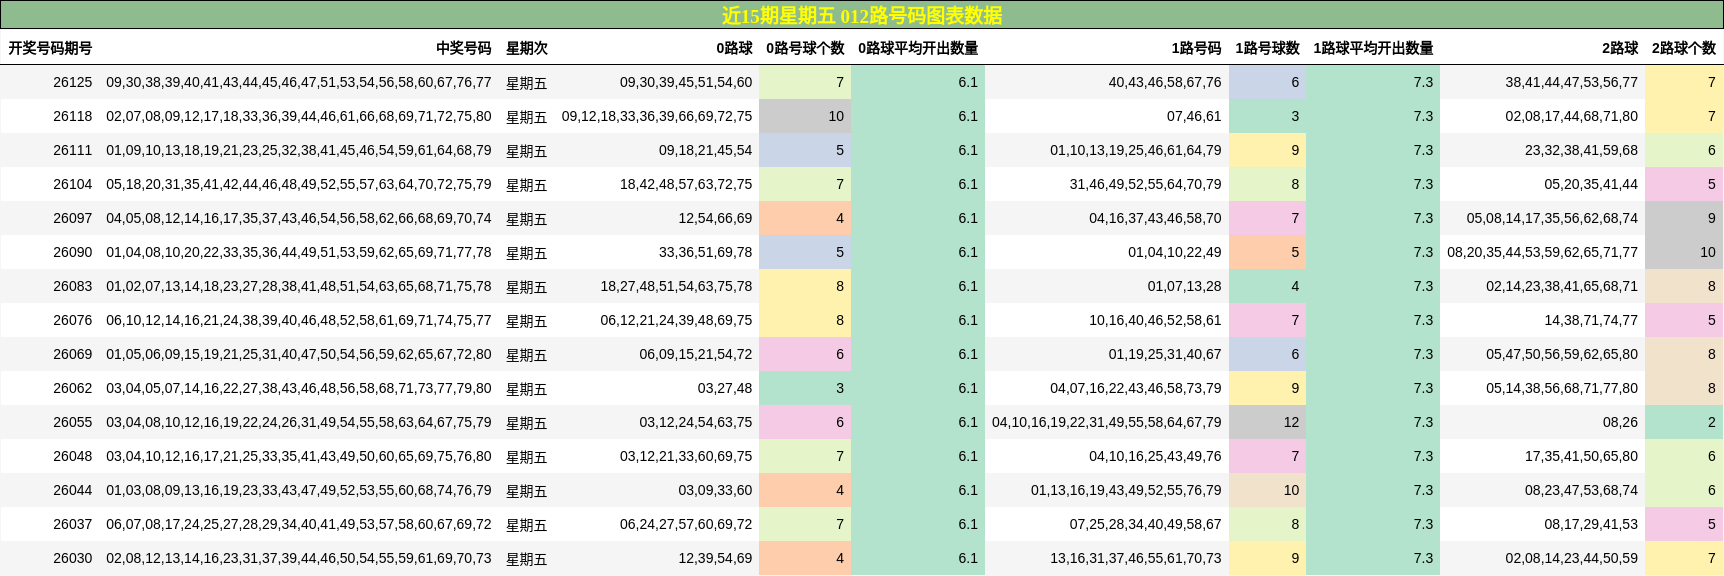
Task: Click the 1路球平均开出数量 column header
Action: [x=1373, y=48]
